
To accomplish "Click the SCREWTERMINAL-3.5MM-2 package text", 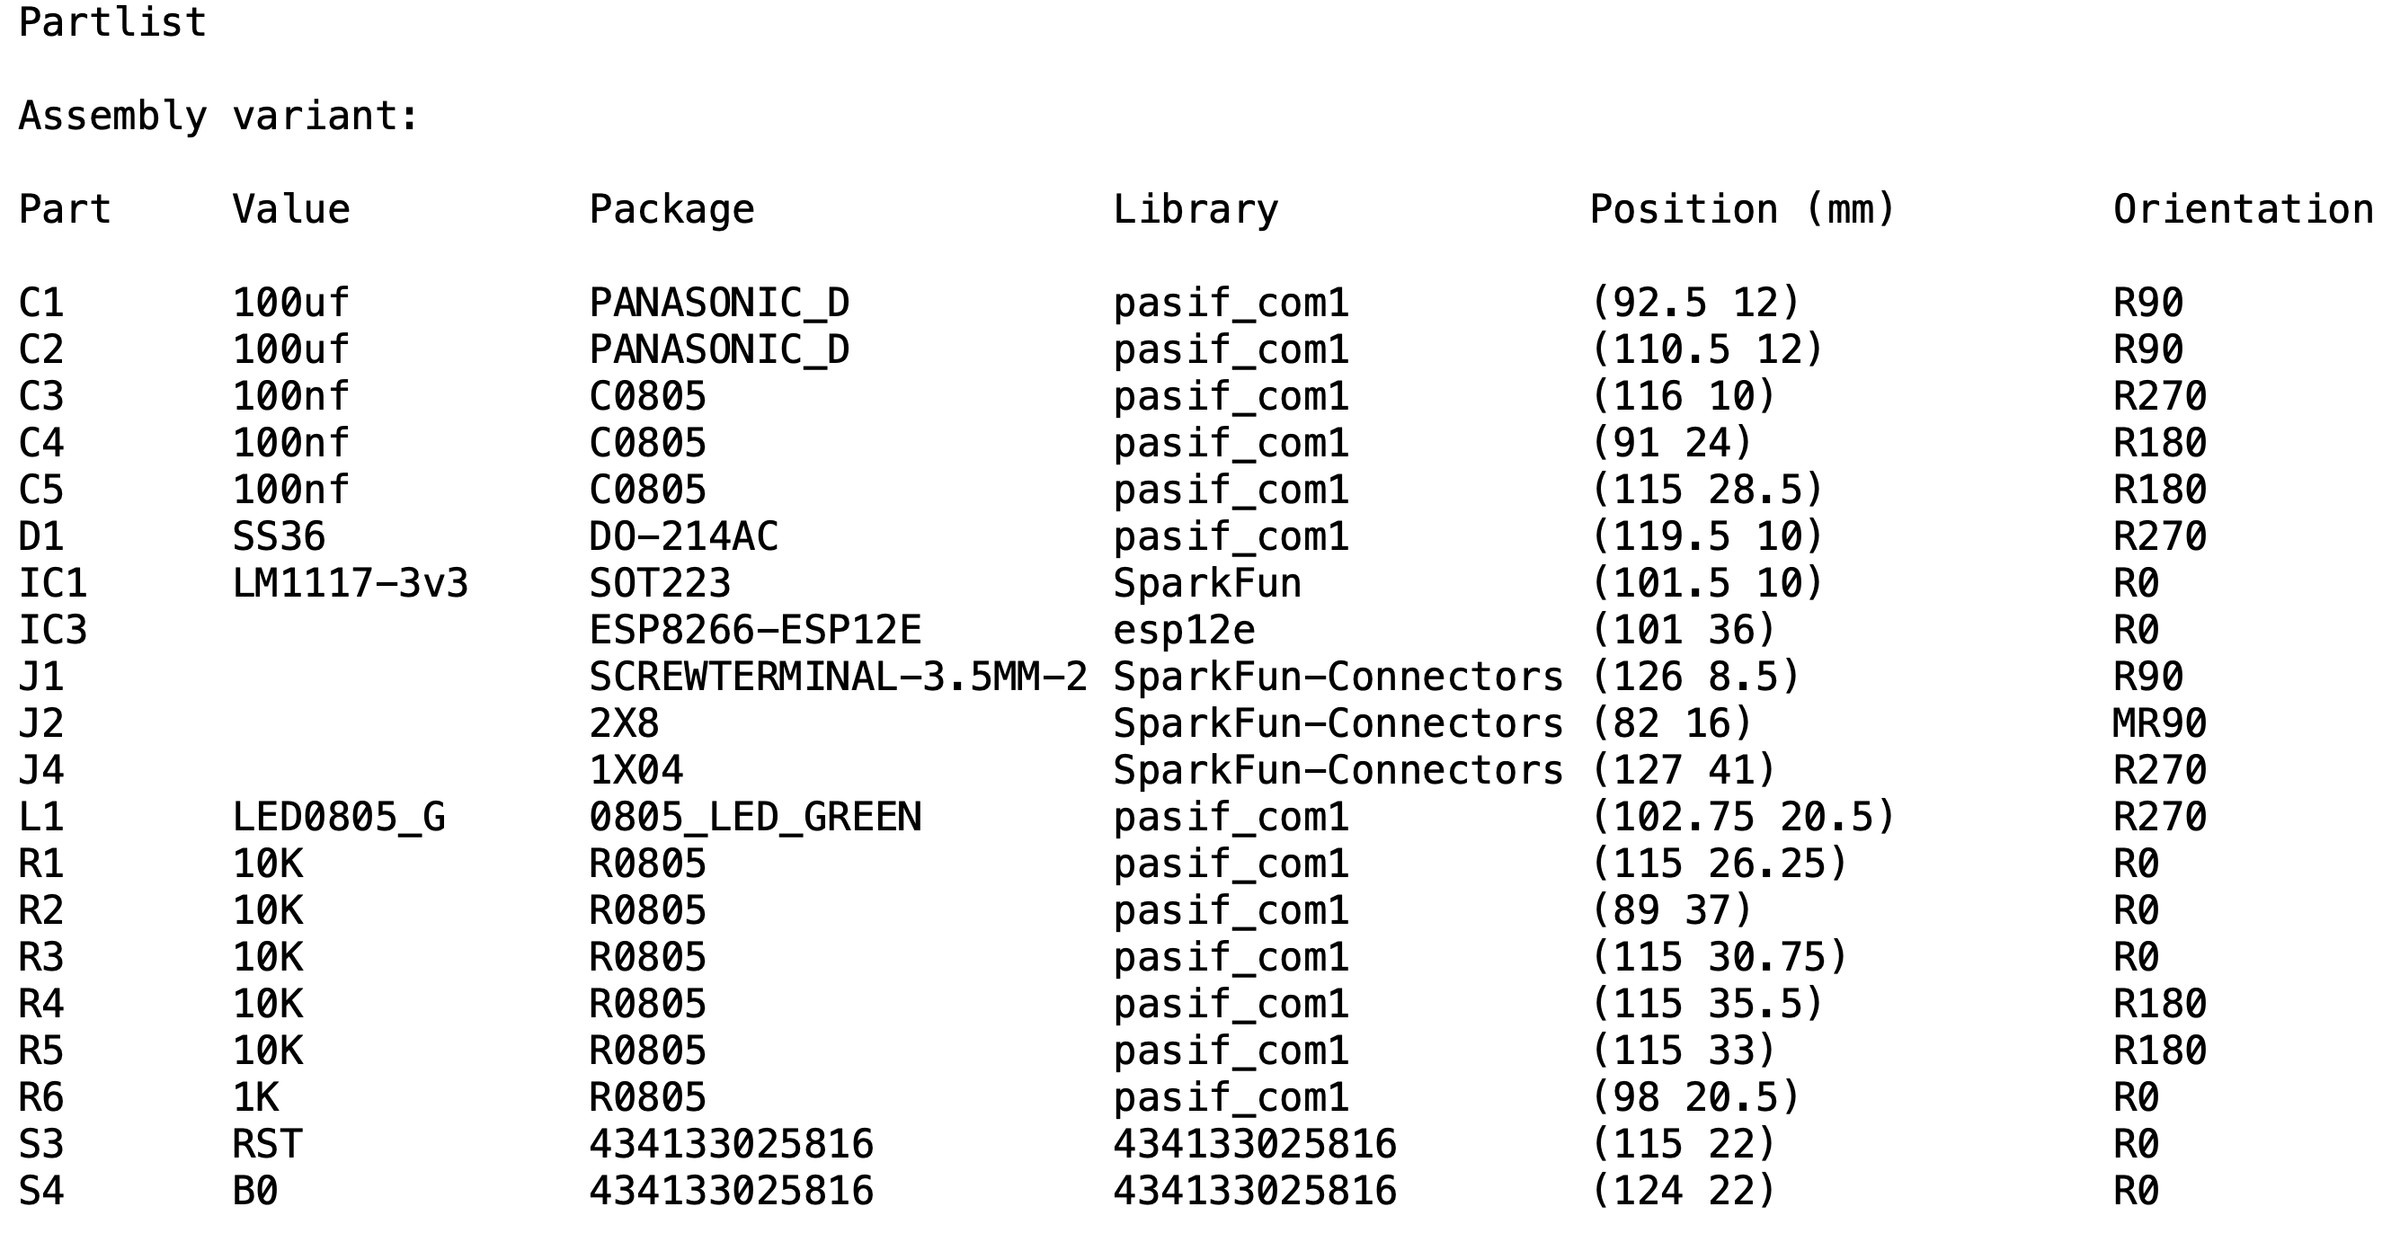I will pyautogui.click(x=837, y=678).
